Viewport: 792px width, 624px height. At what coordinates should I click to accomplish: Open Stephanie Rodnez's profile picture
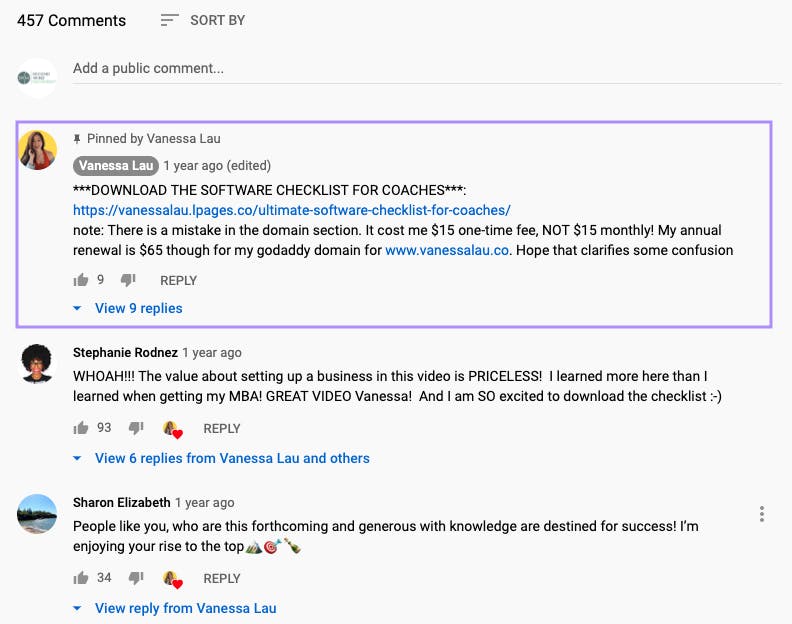37,363
